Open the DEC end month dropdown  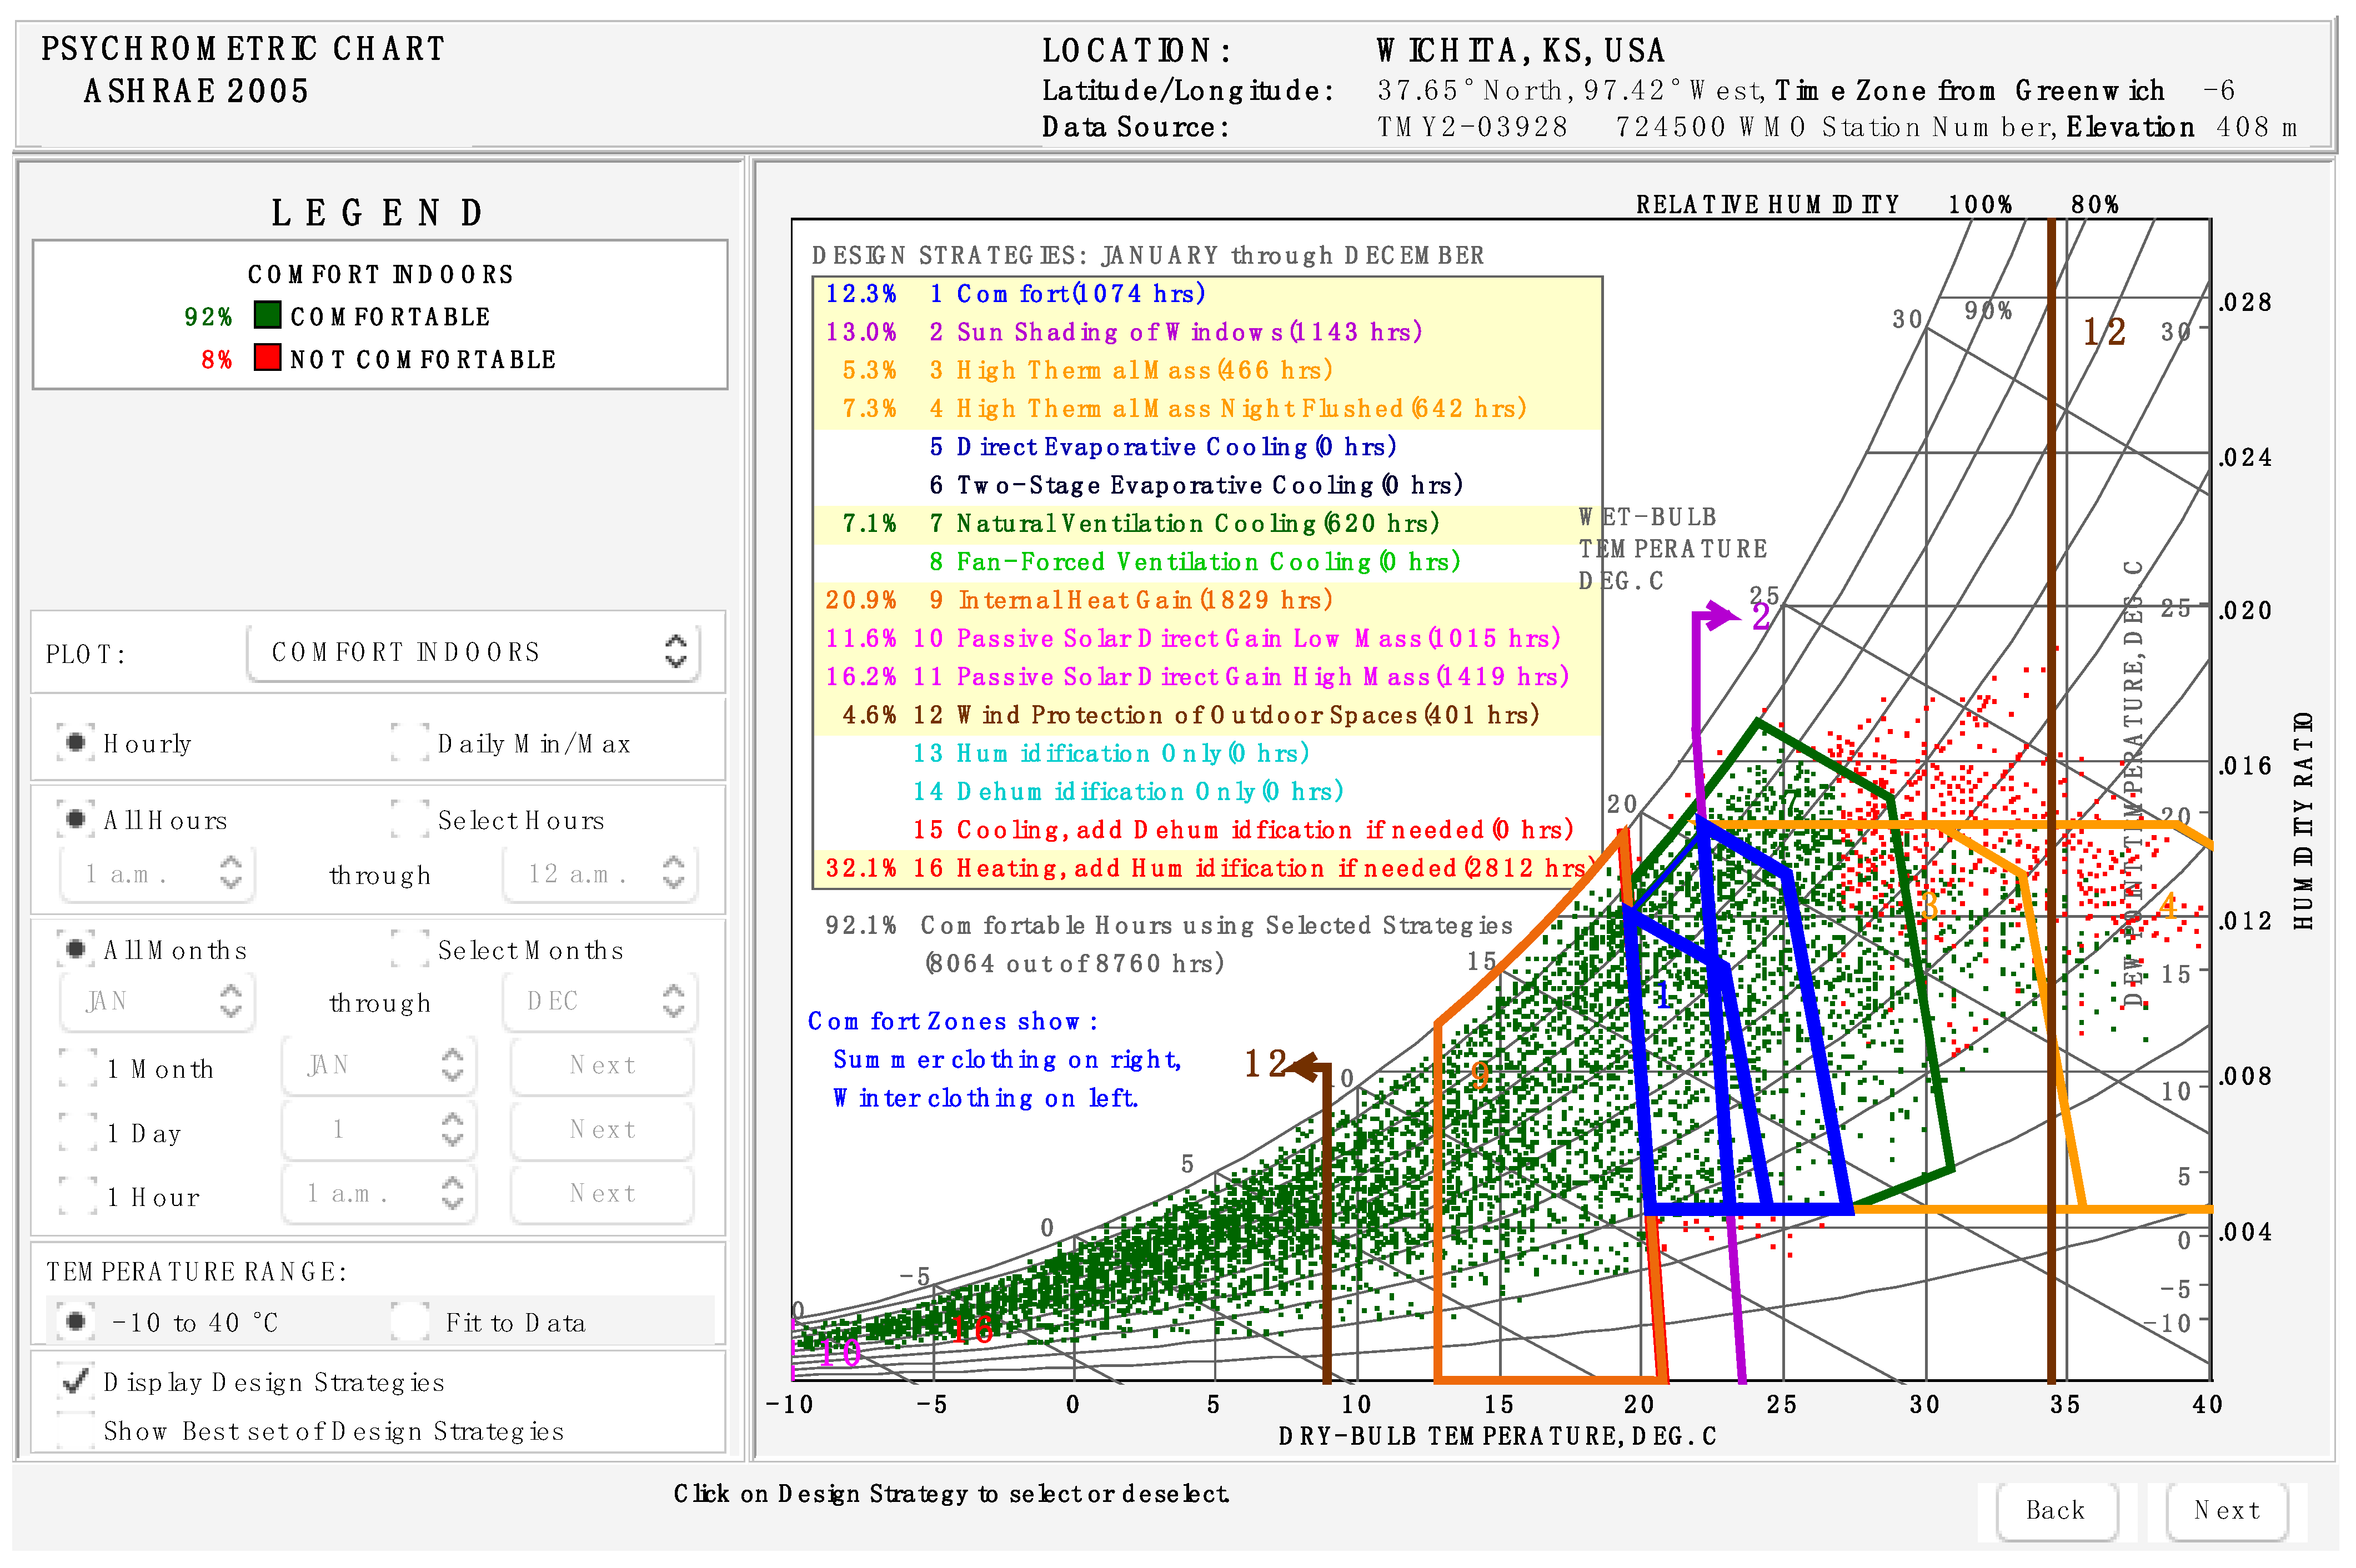pos(599,1001)
